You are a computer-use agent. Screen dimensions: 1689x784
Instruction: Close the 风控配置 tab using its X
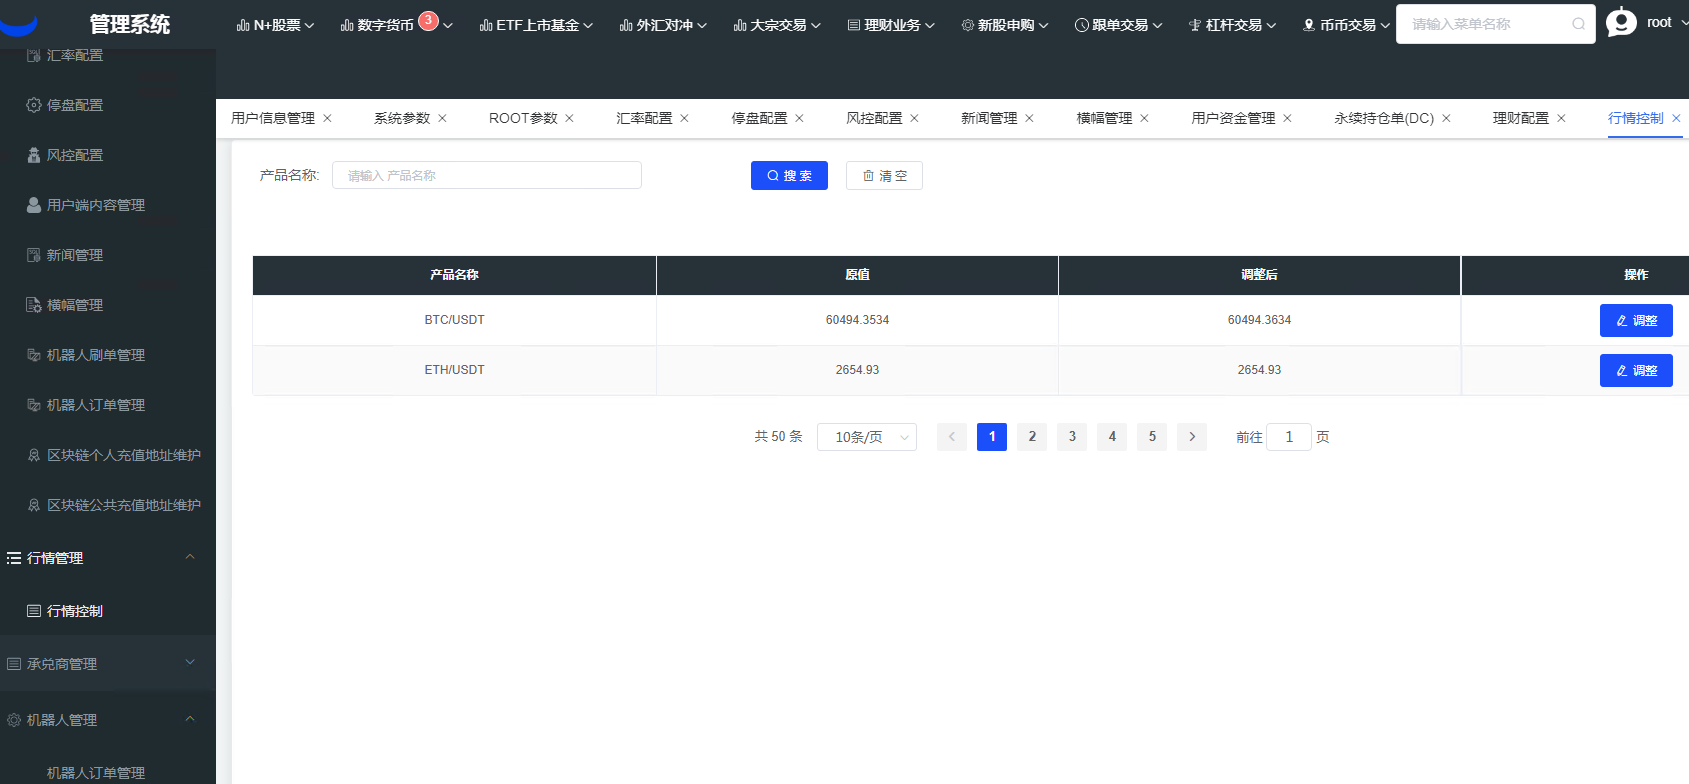[914, 118]
